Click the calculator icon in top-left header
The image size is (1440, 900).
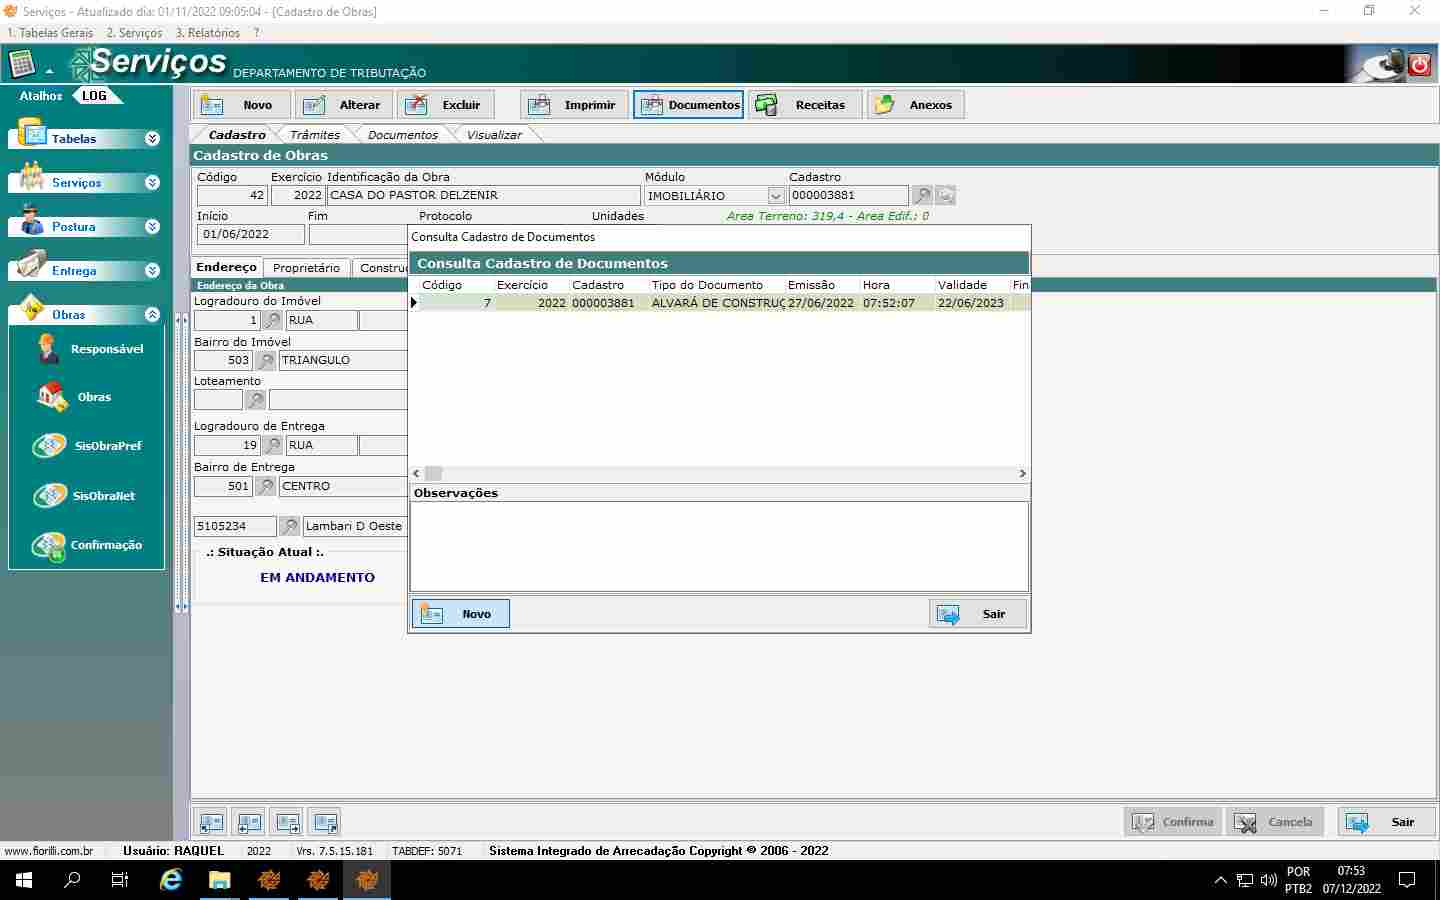pos(22,65)
